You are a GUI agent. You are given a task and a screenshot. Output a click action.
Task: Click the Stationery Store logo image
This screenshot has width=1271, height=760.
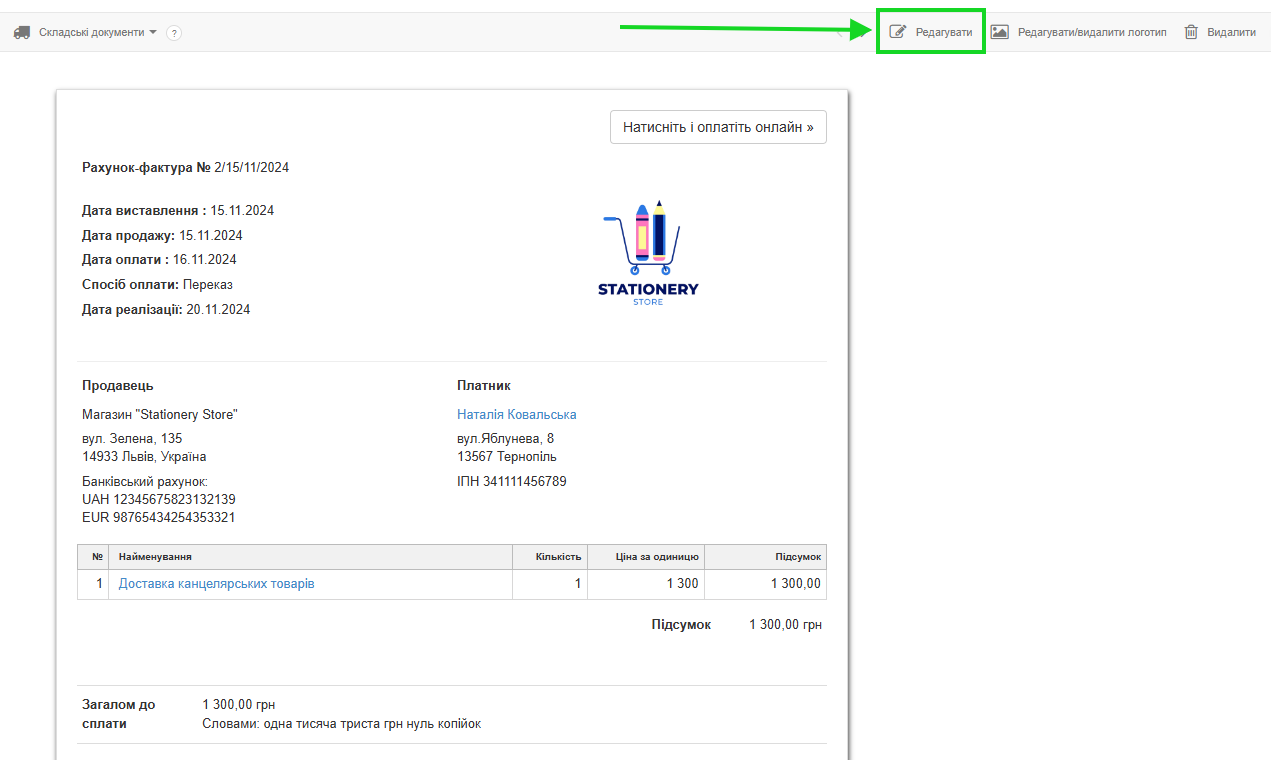click(648, 254)
